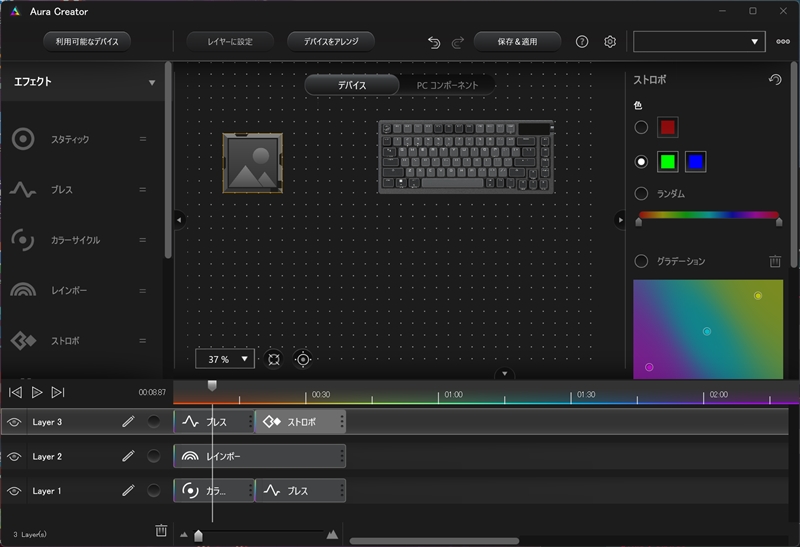Viewport: 800px width, 547px height.
Task: Toggle the round indicator on Layer 3
Action: pyautogui.click(x=153, y=421)
